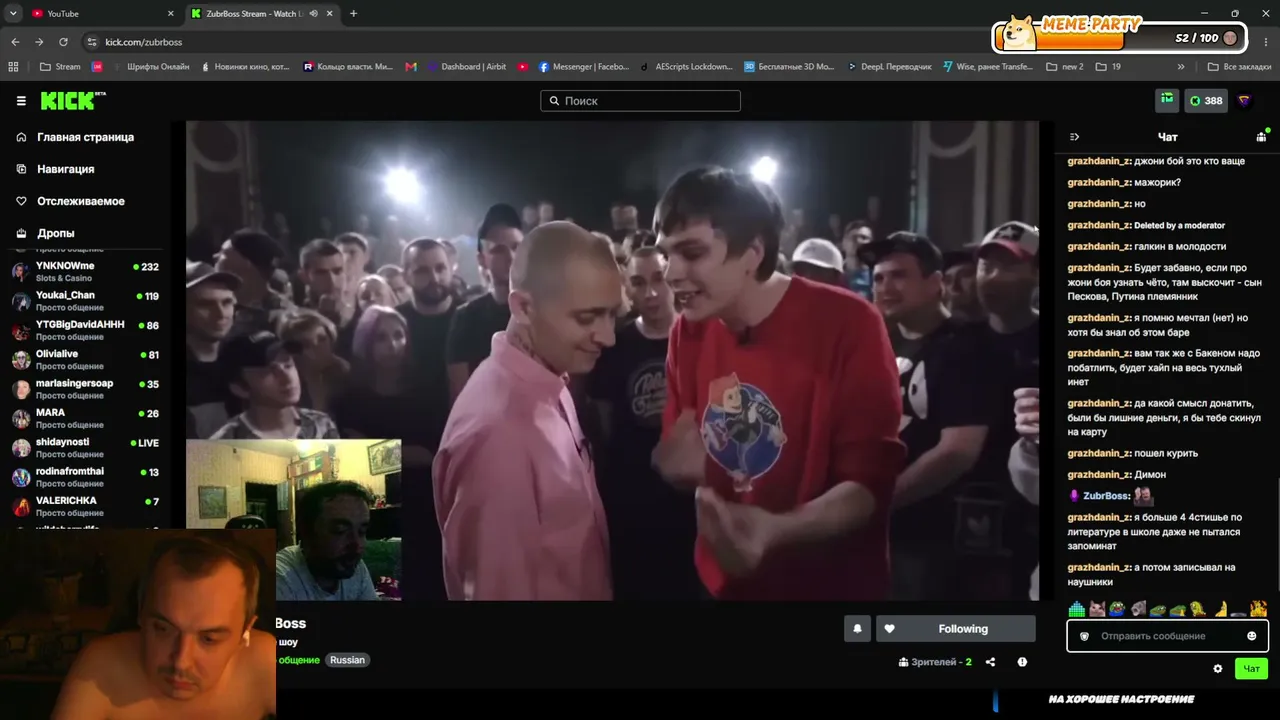Open YTGBigDavidAHHH channel in sidebar
Image resolution: width=1280 pixels, height=720 pixels.
point(85,330)
